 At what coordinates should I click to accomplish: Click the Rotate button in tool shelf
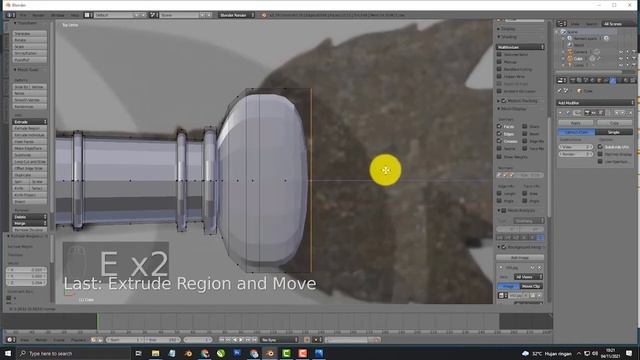click(30, 40)
